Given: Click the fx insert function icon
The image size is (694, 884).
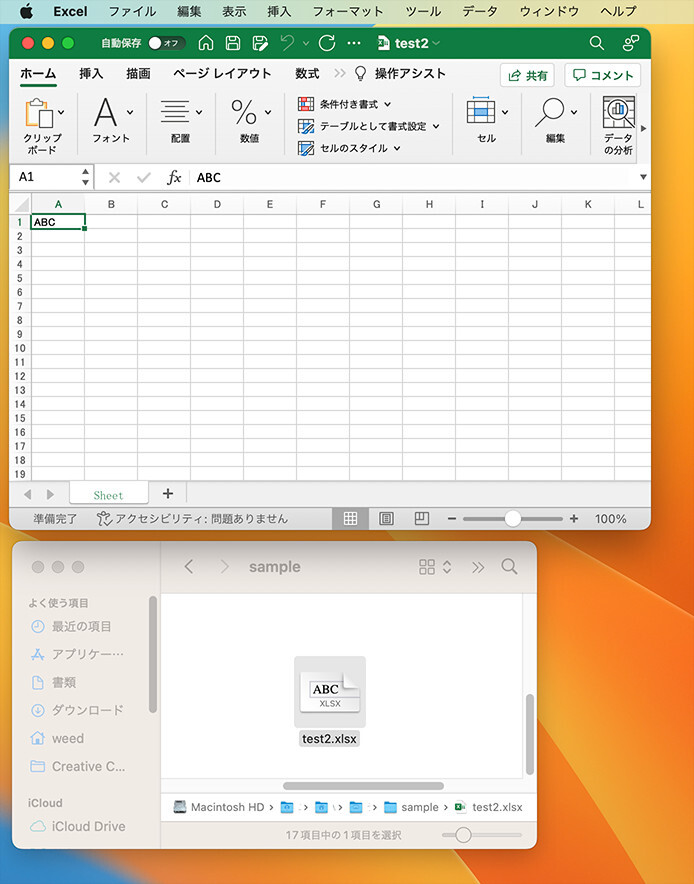Looking at the screenshot, I should point(174,178).
